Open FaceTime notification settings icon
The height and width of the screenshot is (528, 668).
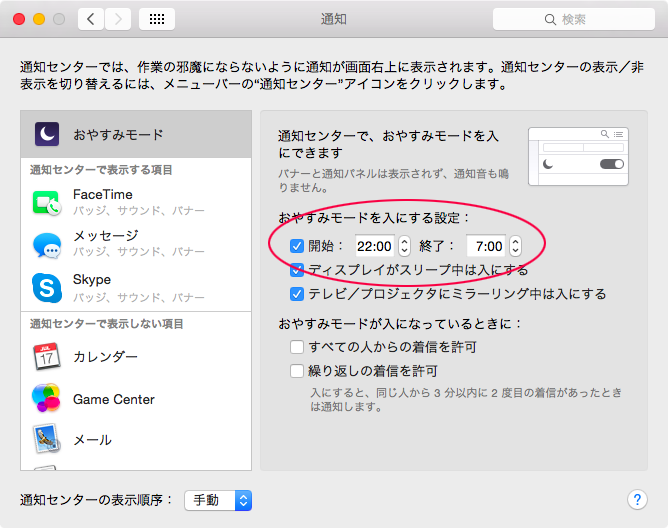[x=46, y=203]
